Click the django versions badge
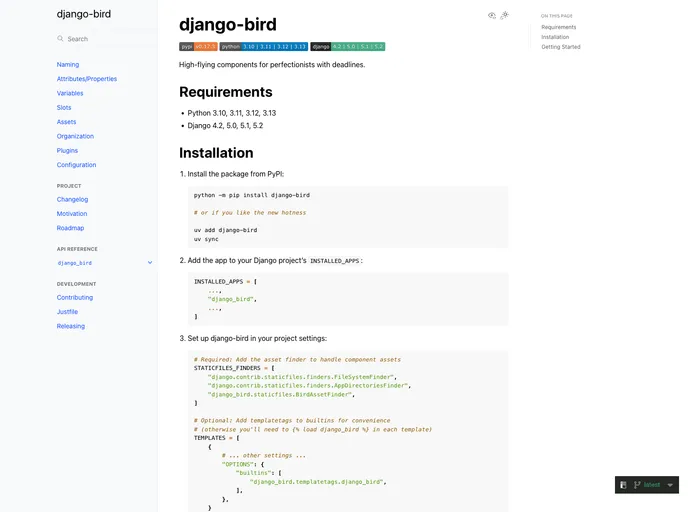Screen dimensions: 688x512 pyautogui.click(x=348, y=47)
